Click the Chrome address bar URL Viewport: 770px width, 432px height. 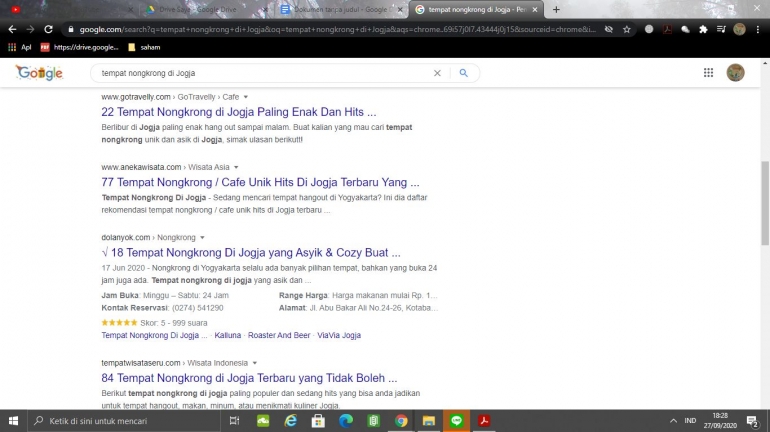click(338, 29)
